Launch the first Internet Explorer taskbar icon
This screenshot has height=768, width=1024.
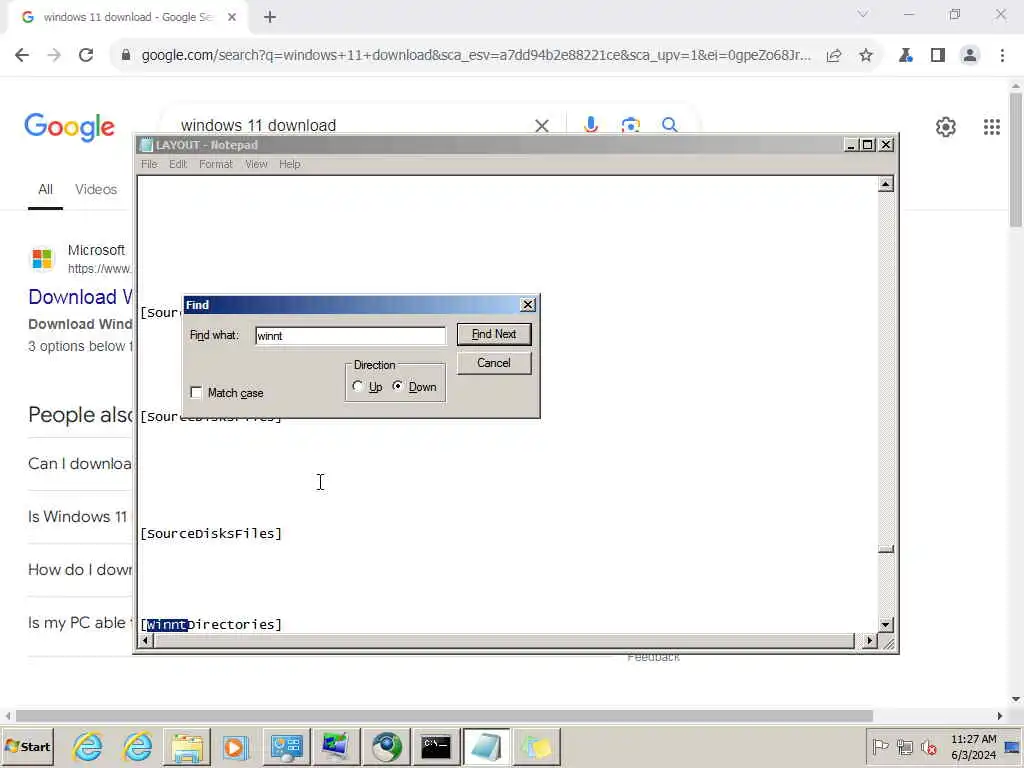(88, 746)
